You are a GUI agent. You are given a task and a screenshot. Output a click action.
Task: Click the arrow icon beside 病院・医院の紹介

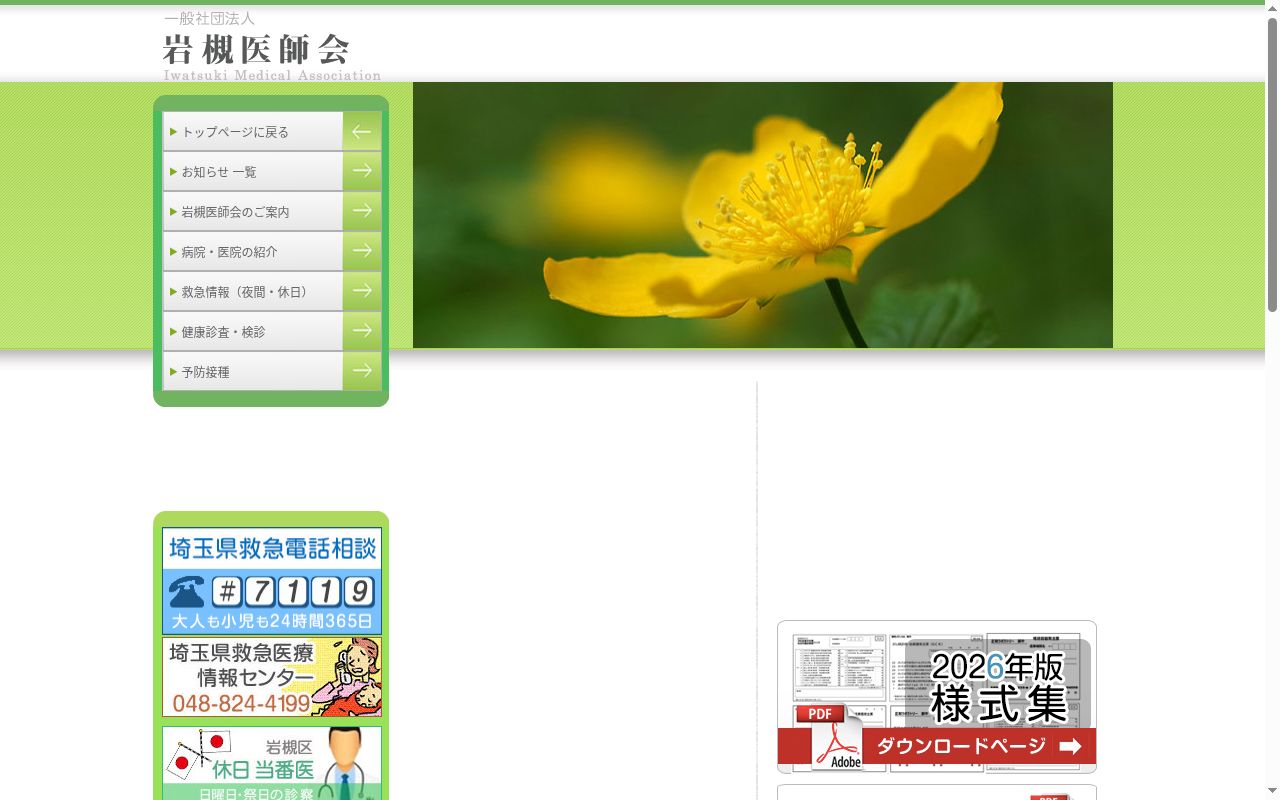[362, 251]
